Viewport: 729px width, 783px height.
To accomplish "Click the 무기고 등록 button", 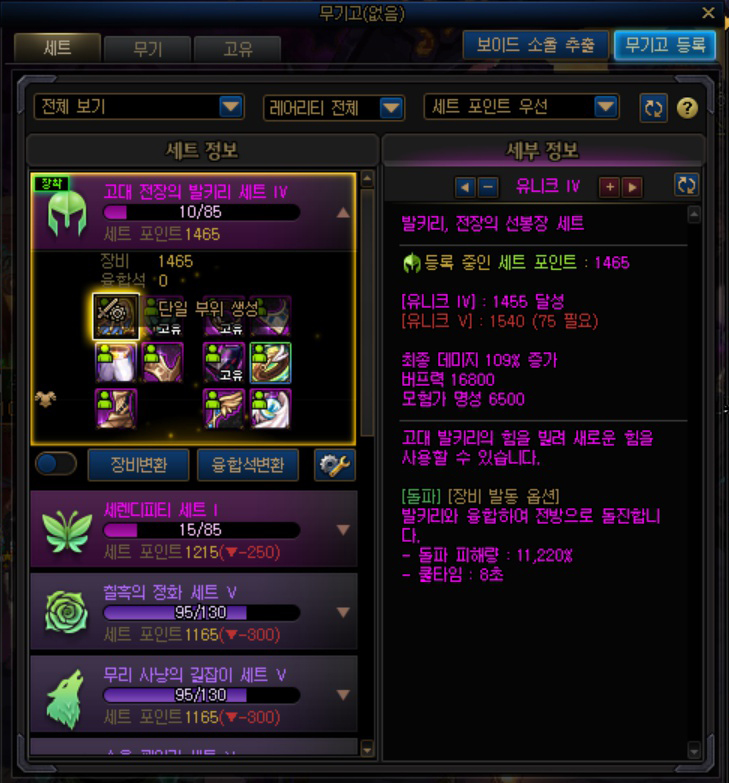I will (x=665, y=45).
